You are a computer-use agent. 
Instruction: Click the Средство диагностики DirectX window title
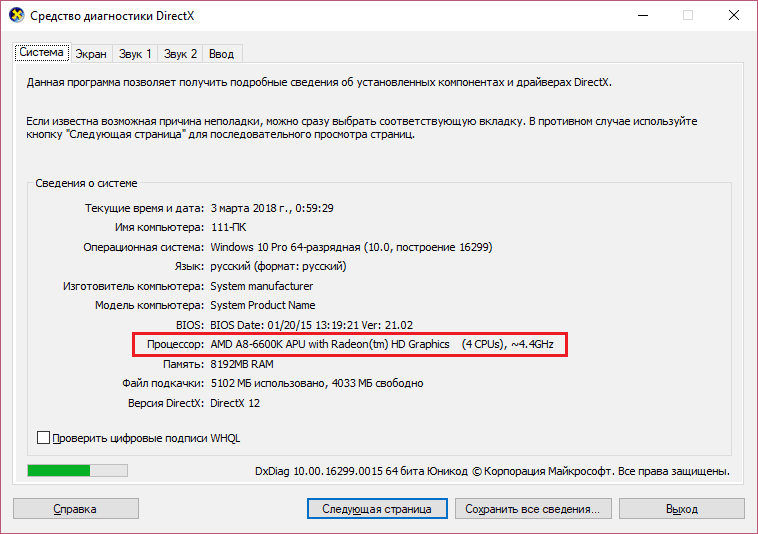click(112, 16)
